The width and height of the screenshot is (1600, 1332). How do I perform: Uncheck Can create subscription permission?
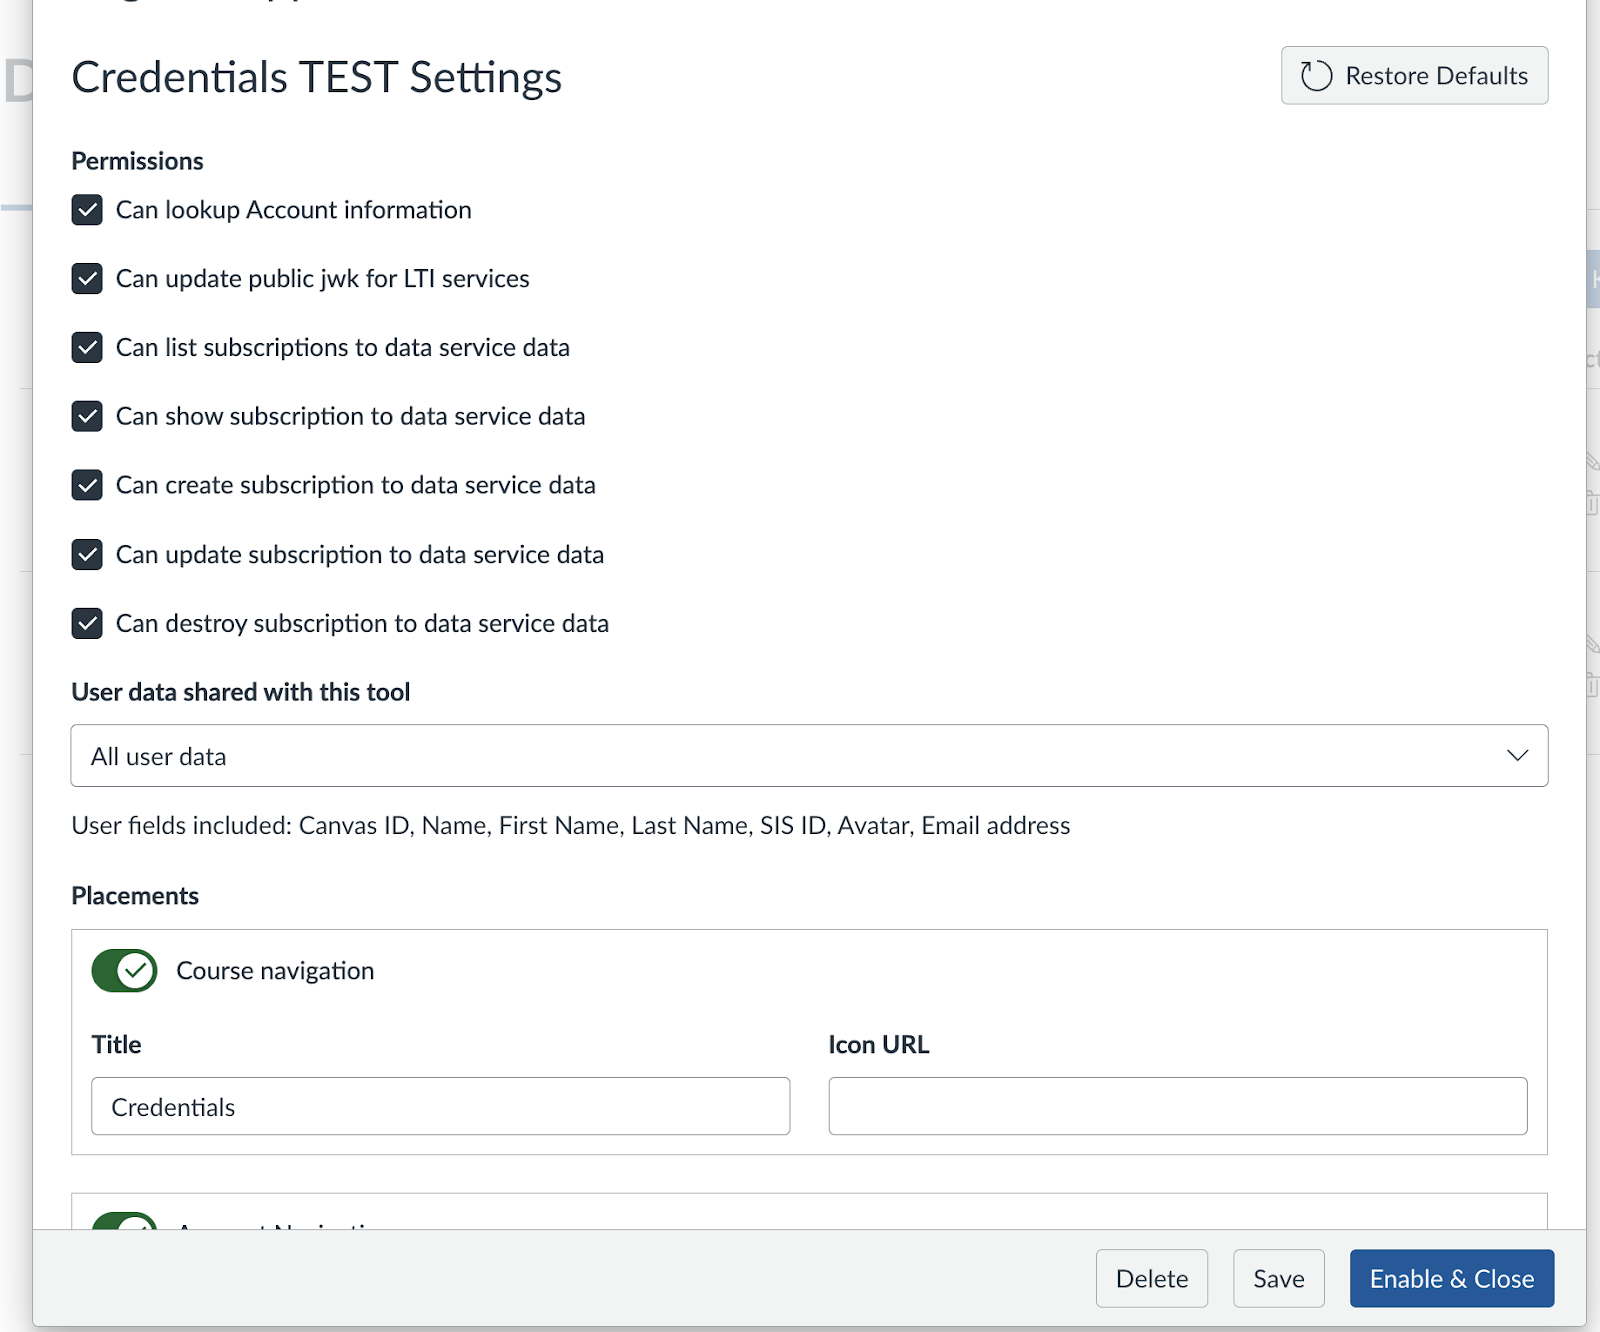point(87,485)
